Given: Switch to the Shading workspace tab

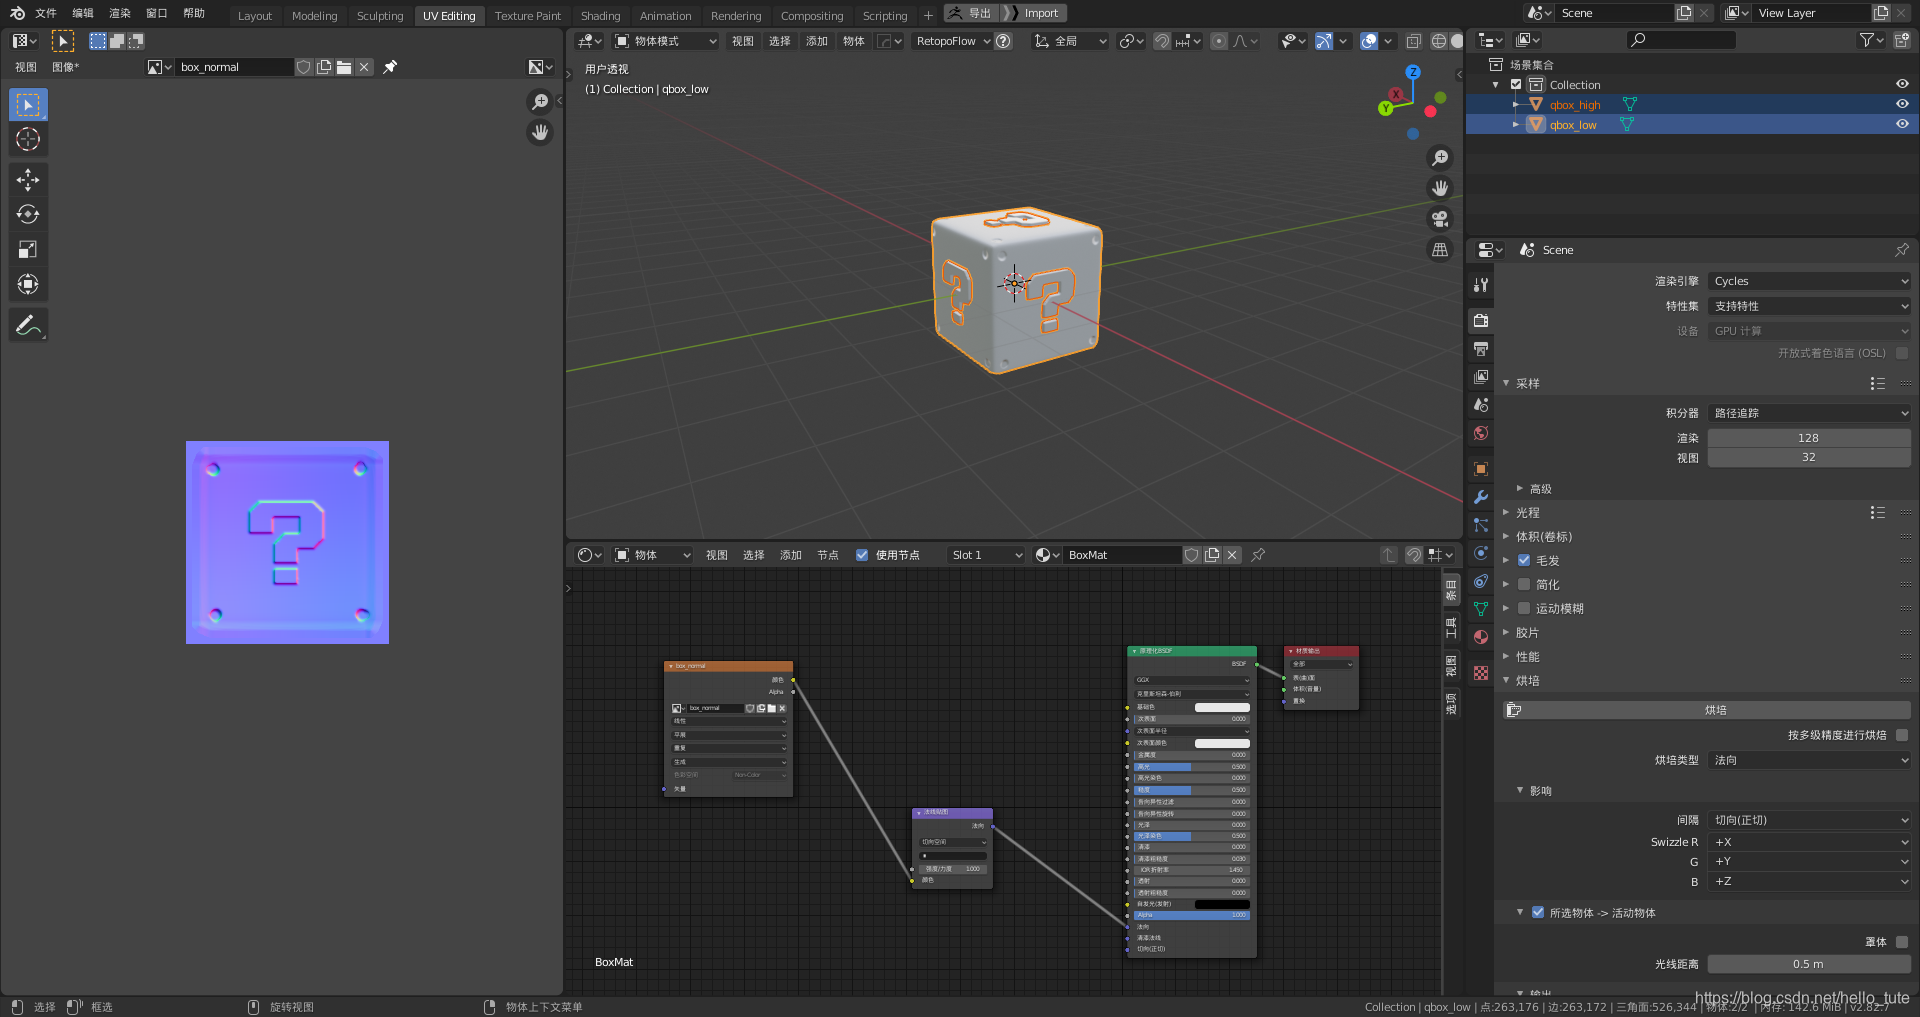Looking at the screenshot, I should [600, 16].
